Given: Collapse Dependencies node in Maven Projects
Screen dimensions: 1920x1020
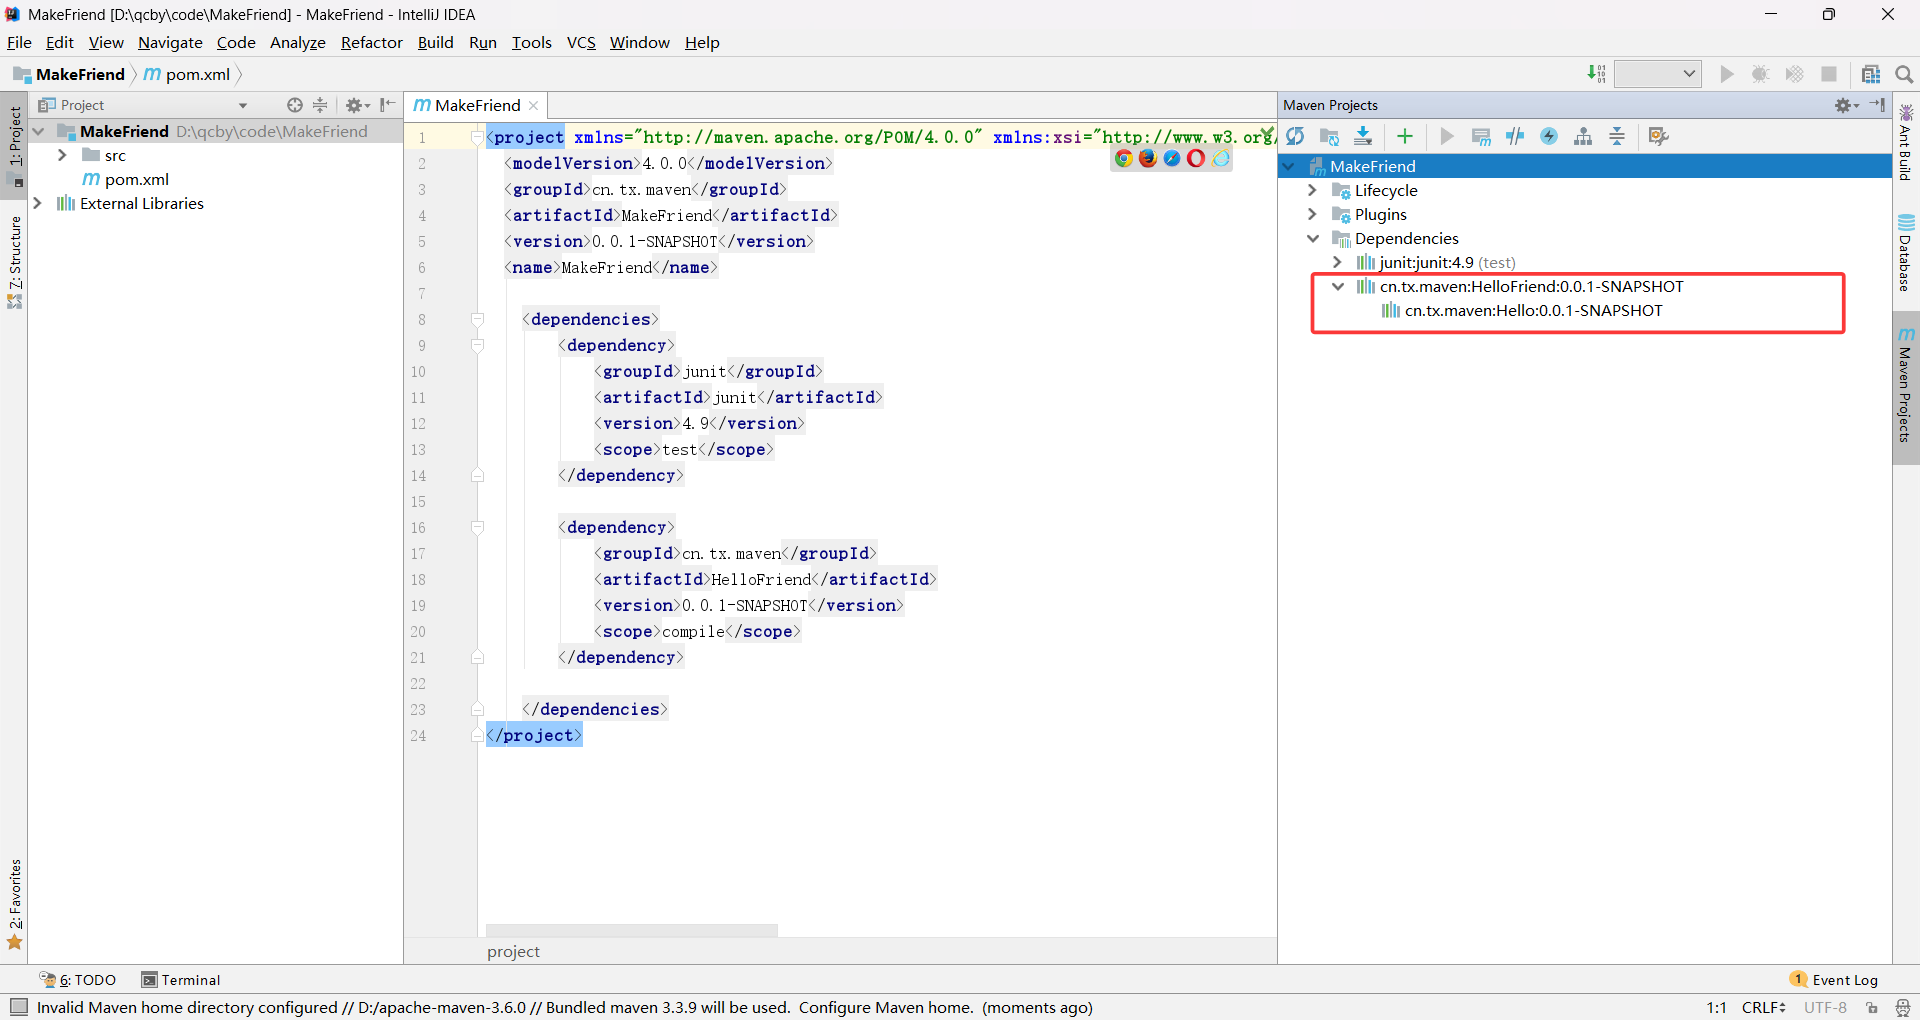Looking at the screenshot, I should point(1313,238).
